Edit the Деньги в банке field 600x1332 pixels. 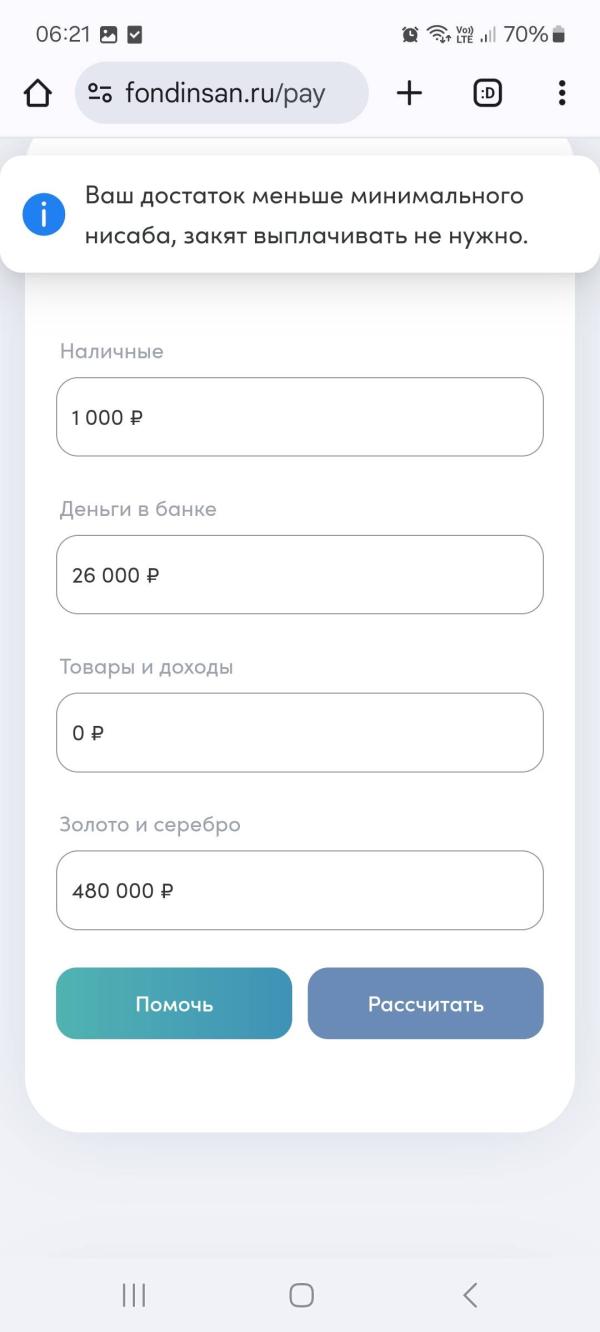click(x=300, y=575)
